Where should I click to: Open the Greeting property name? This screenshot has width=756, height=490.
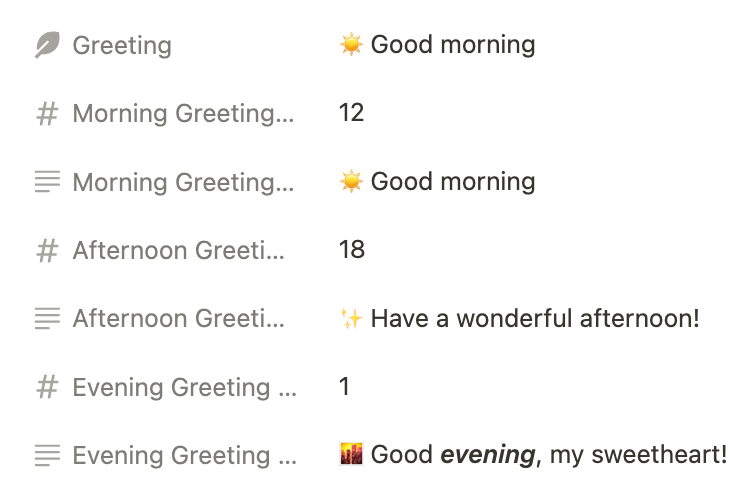tap(122, 45)
